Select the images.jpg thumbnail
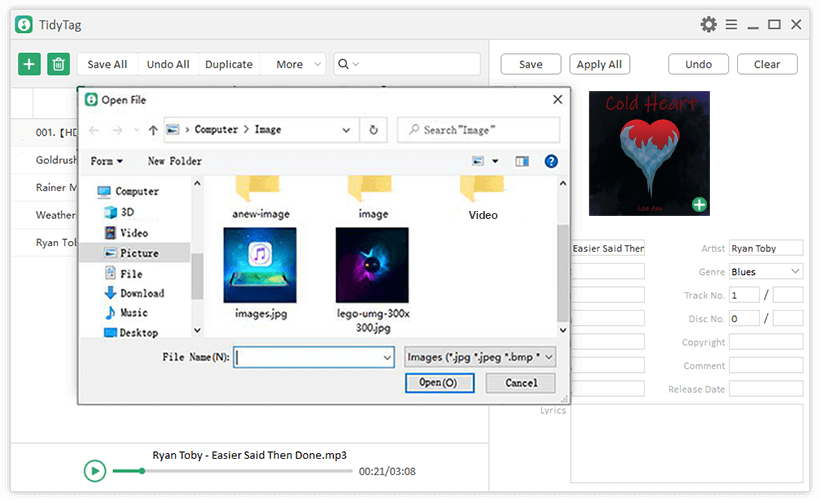 click(x=260, y=265)
